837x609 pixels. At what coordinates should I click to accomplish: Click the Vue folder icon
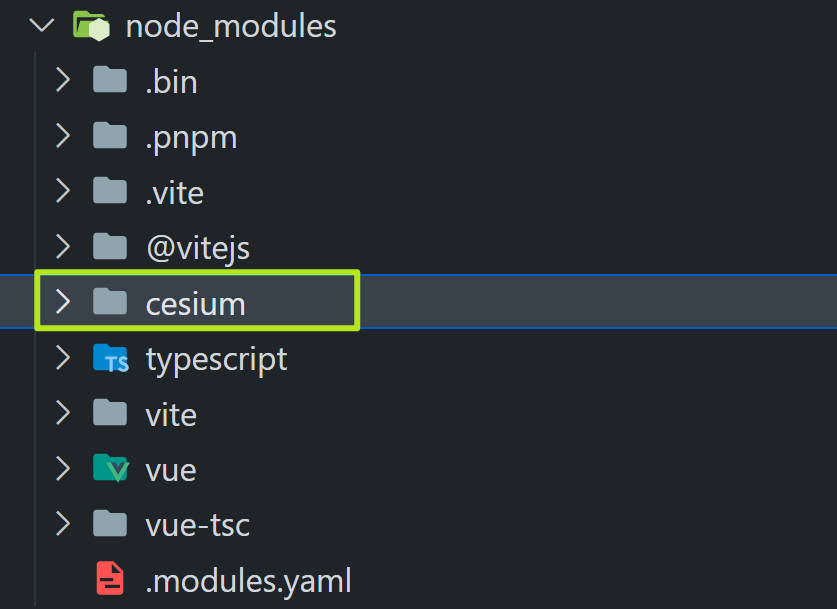coord(110,468)
